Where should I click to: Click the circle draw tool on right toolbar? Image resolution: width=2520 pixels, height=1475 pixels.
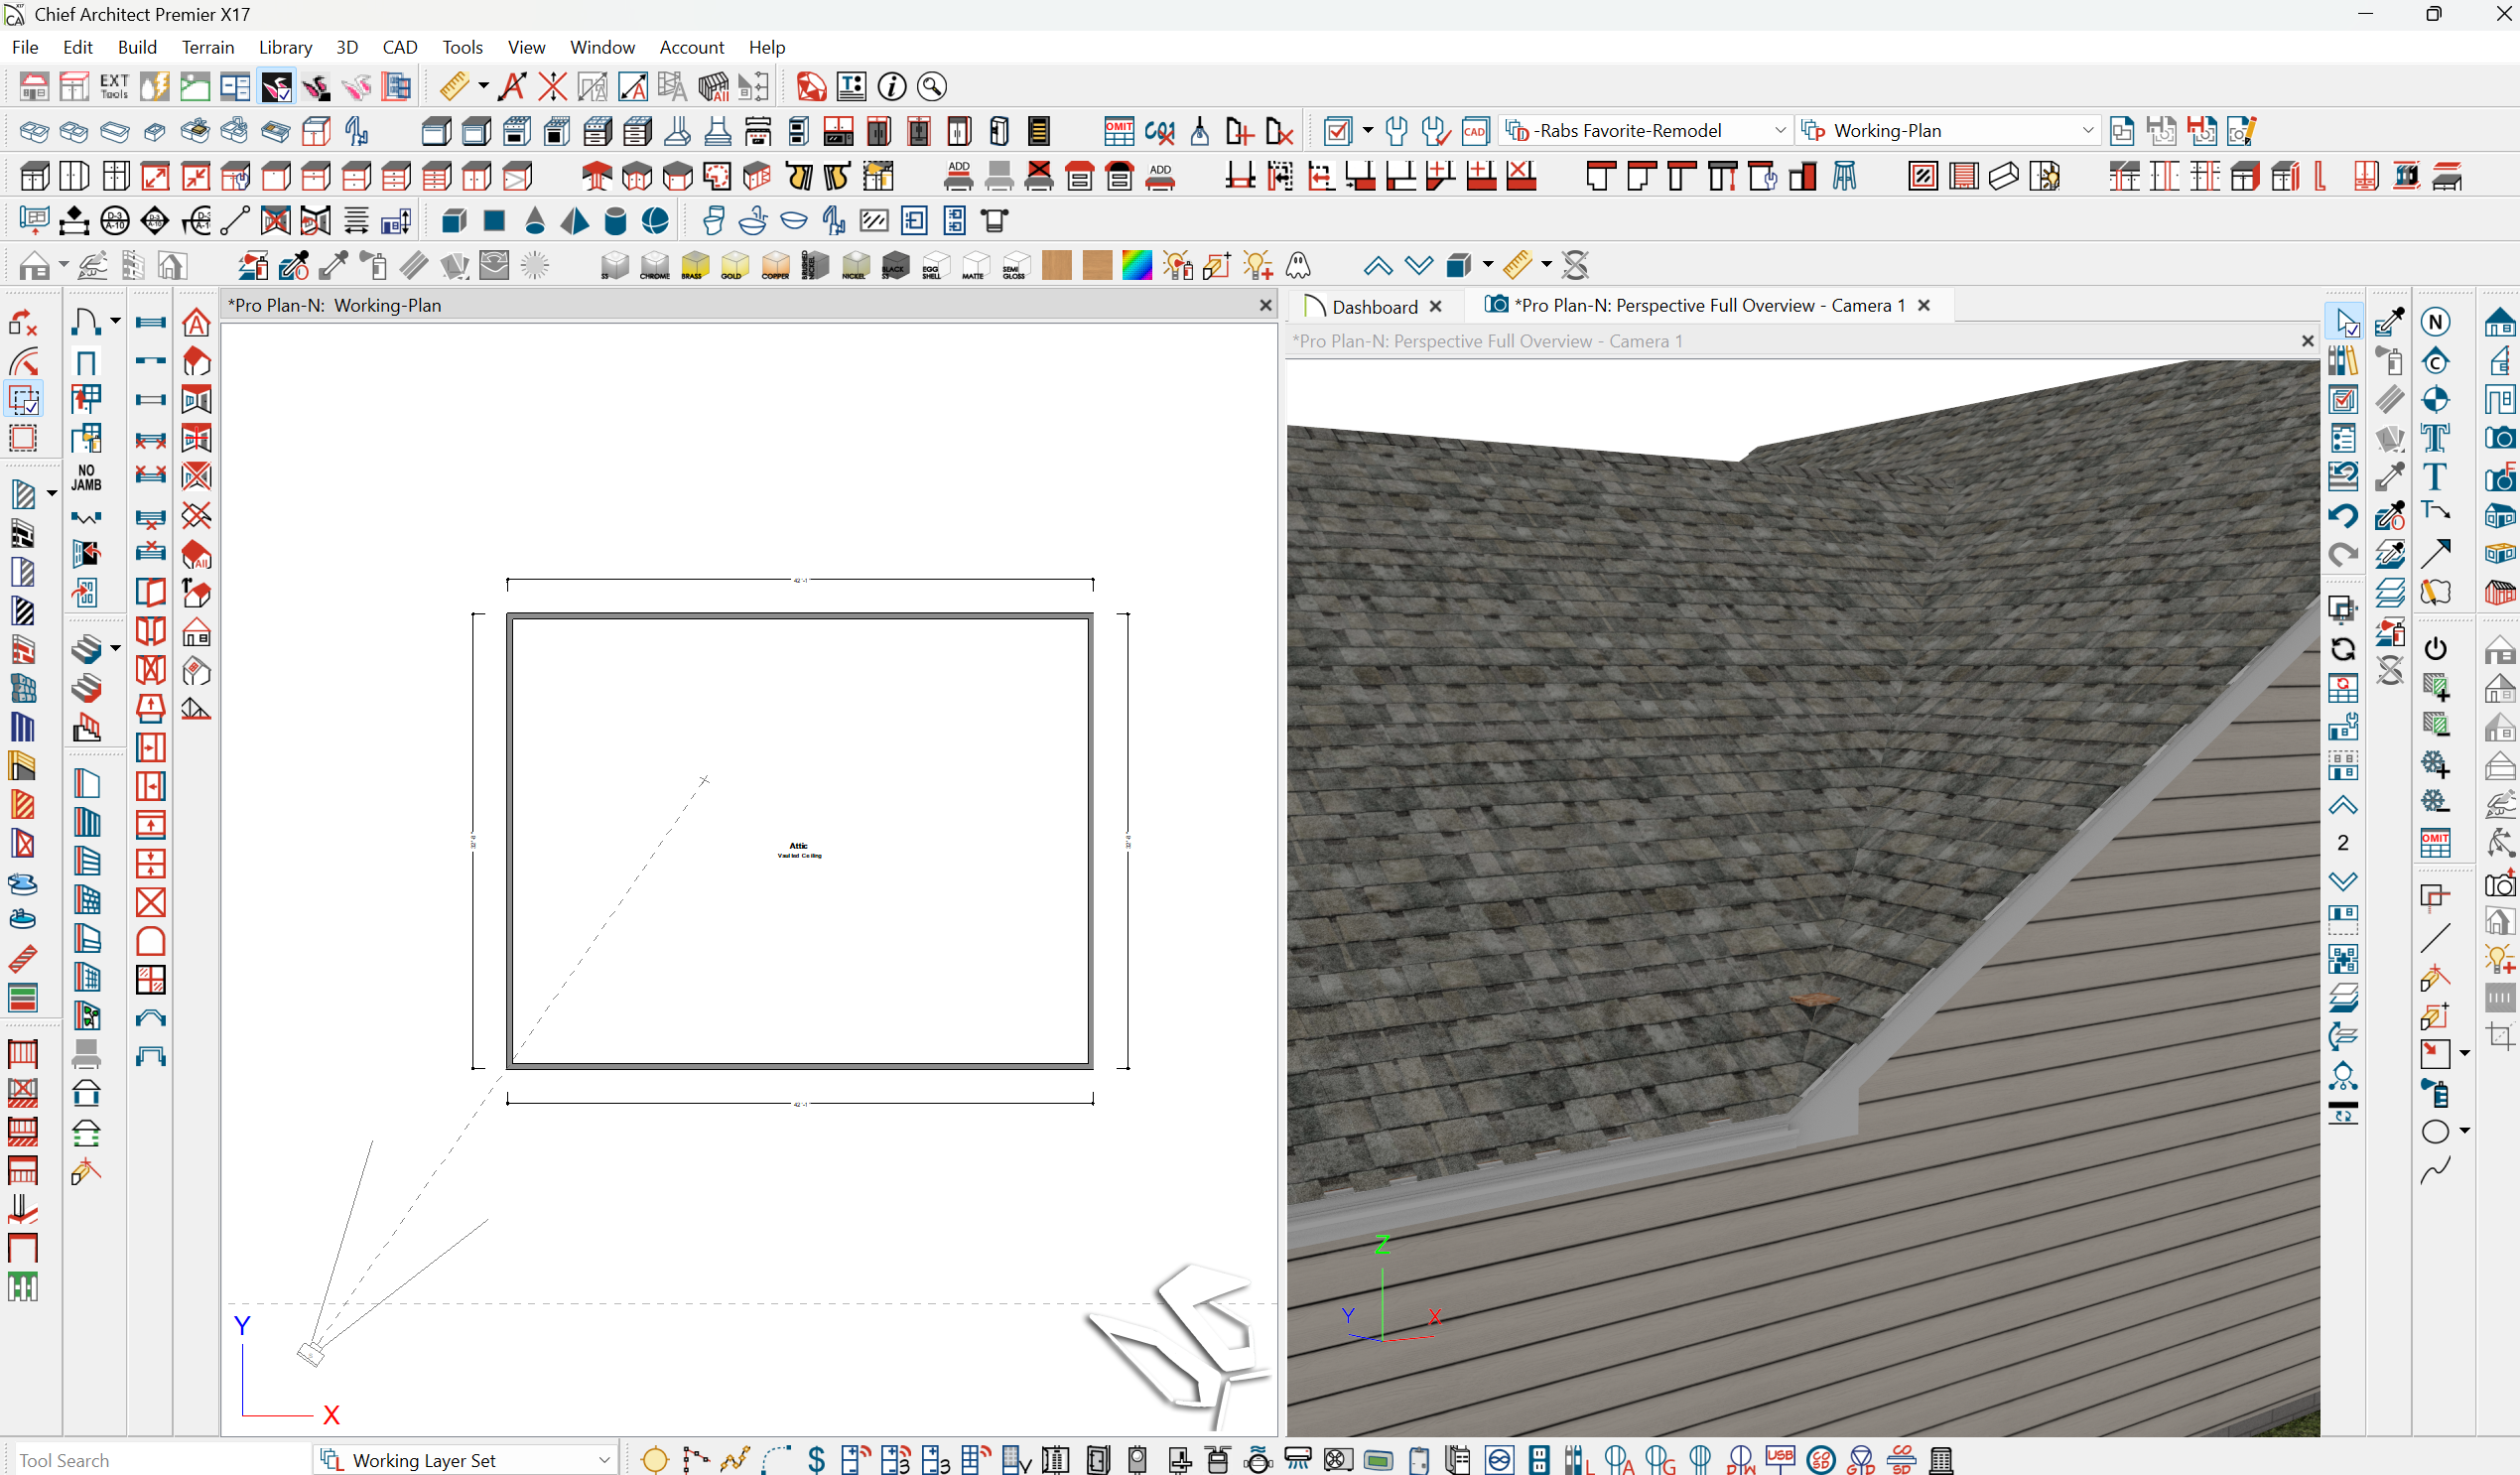(2435, 1131)
